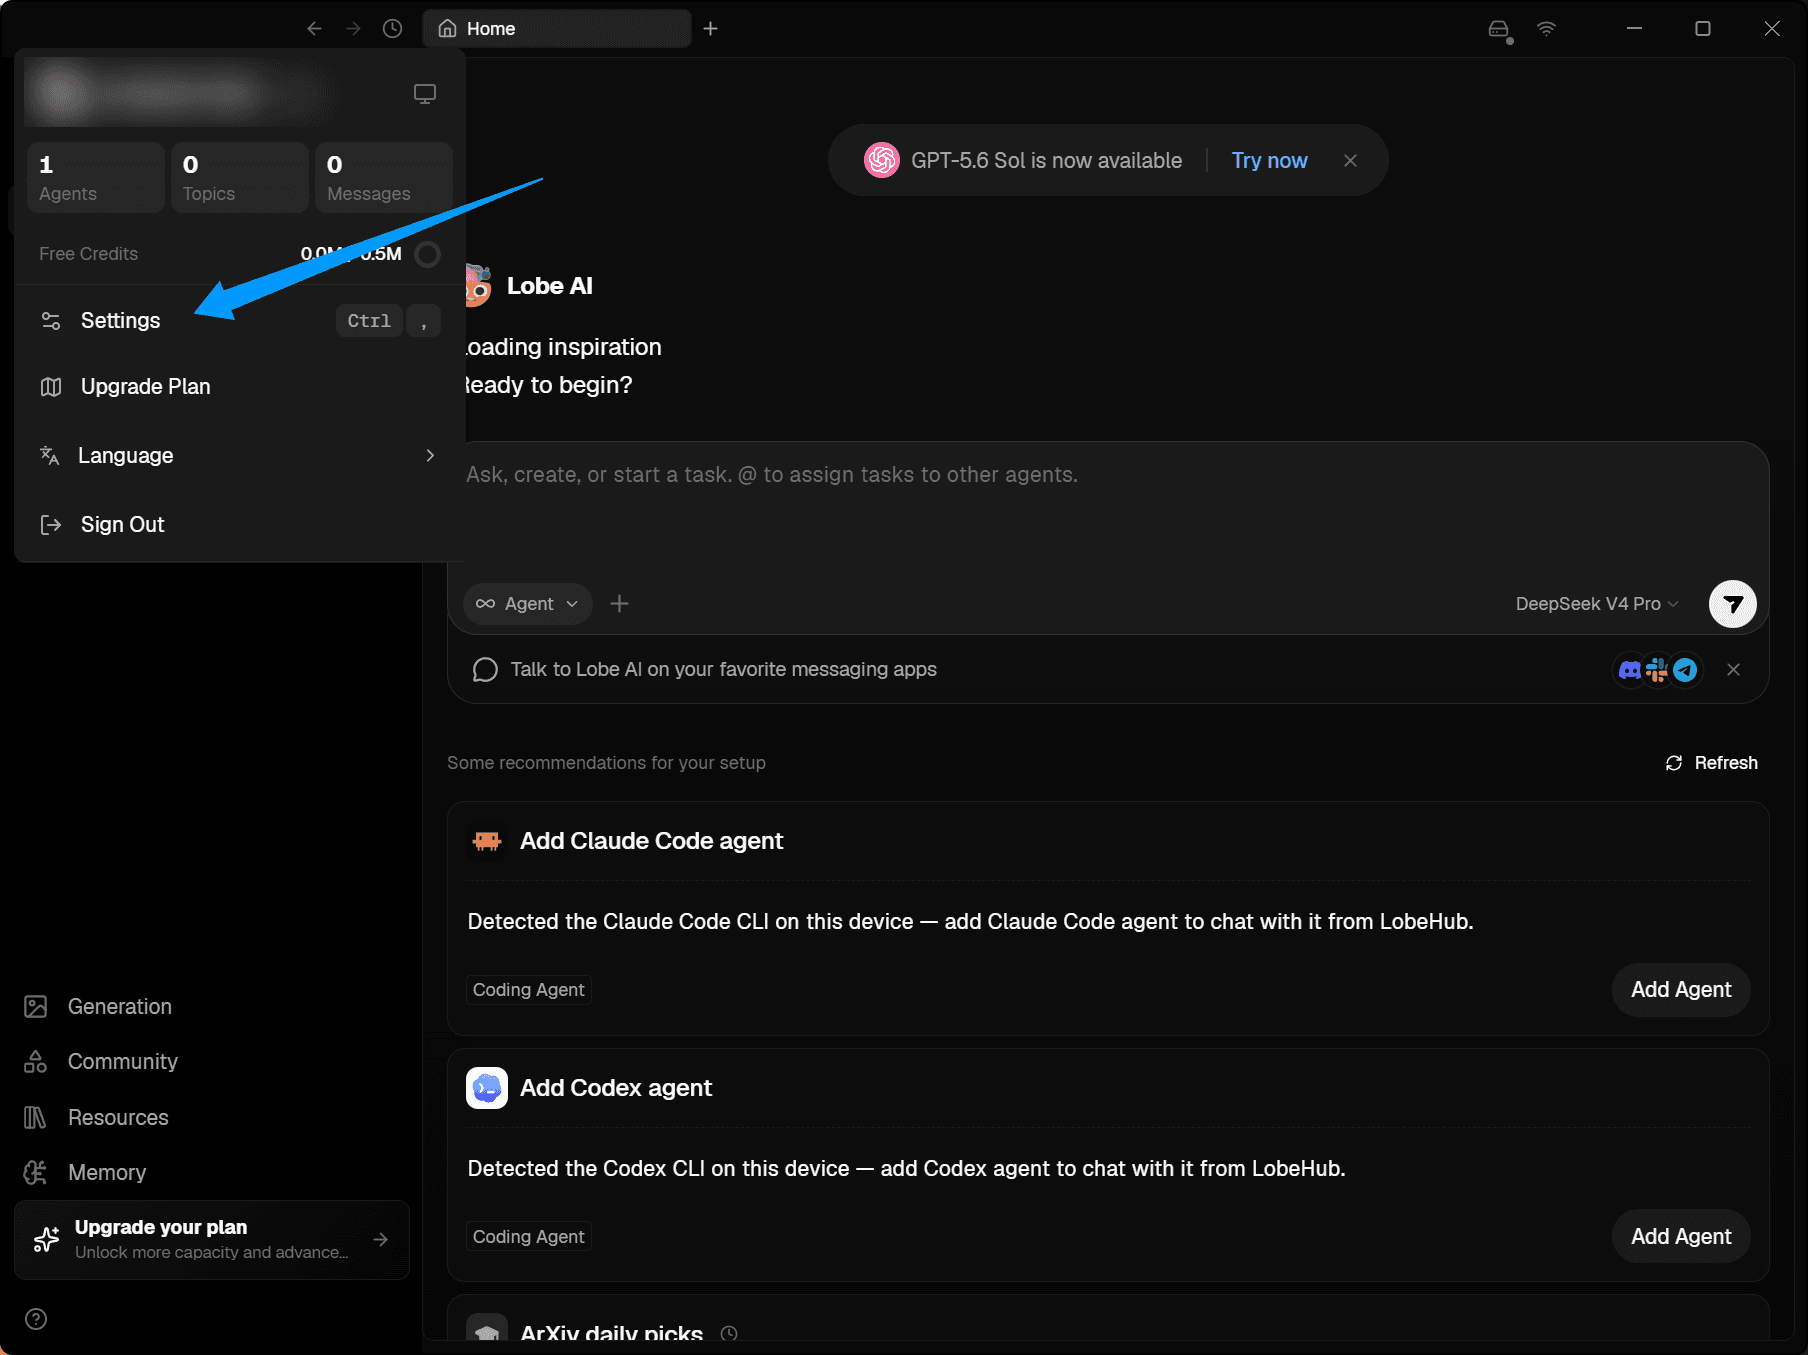Send message with round arrow button
This screenshot has height=1355, width=1808.
click(1733, 604)
